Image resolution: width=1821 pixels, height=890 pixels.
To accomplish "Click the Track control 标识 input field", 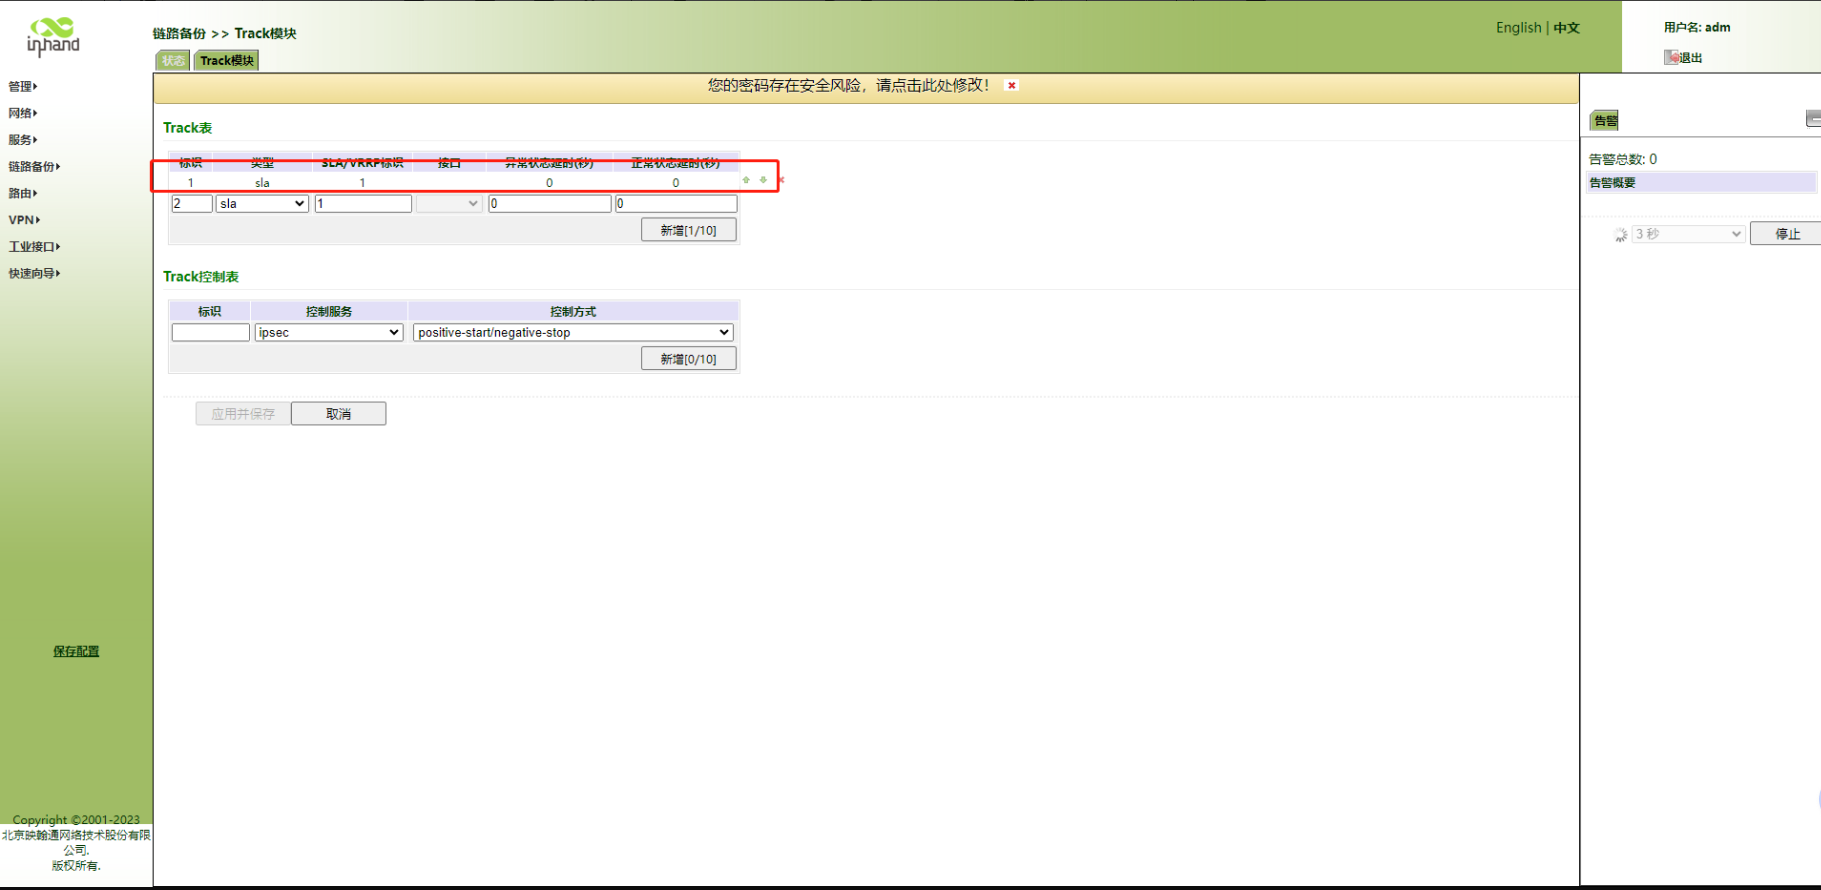I will [x=210, y=333].
